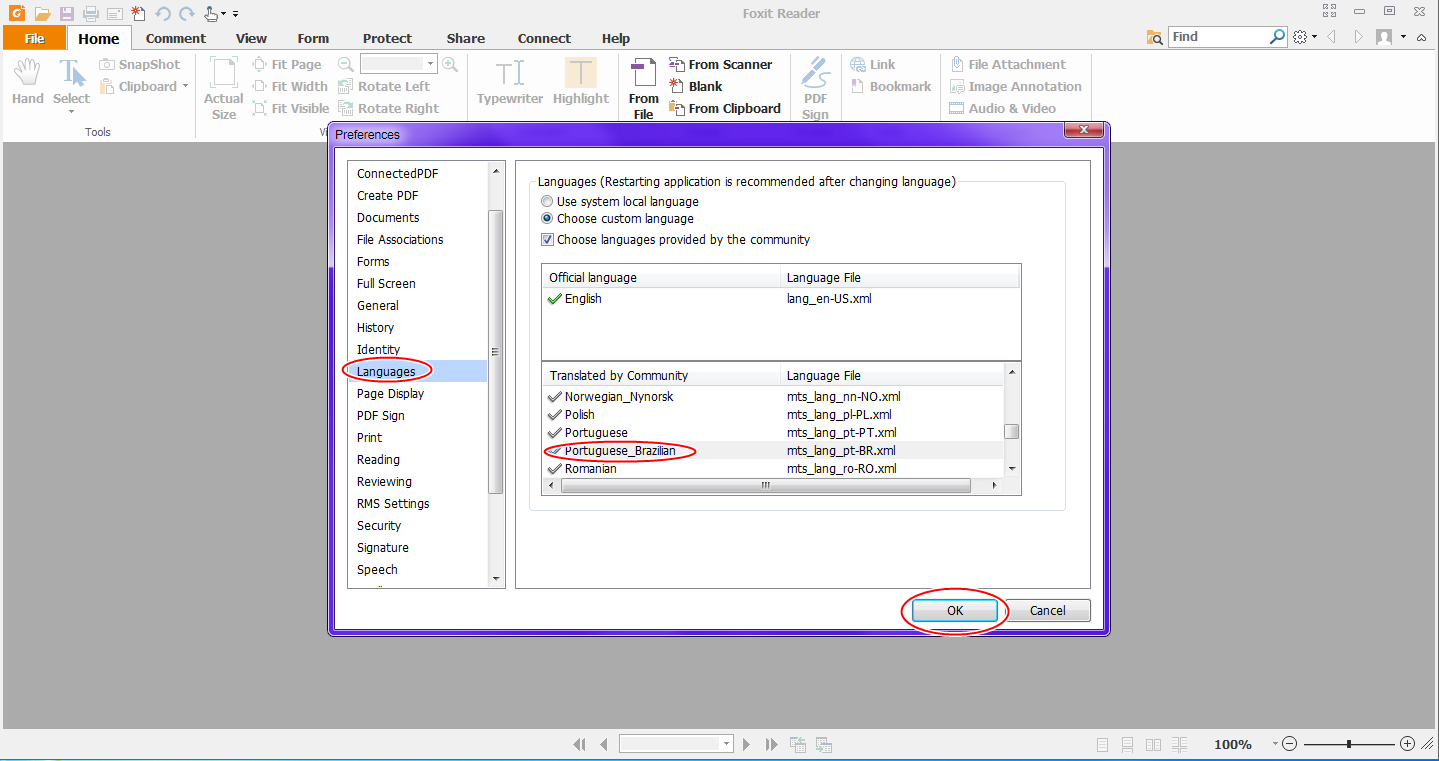Click the SnapShot camera tool
1439x761 pixels.
140,64
